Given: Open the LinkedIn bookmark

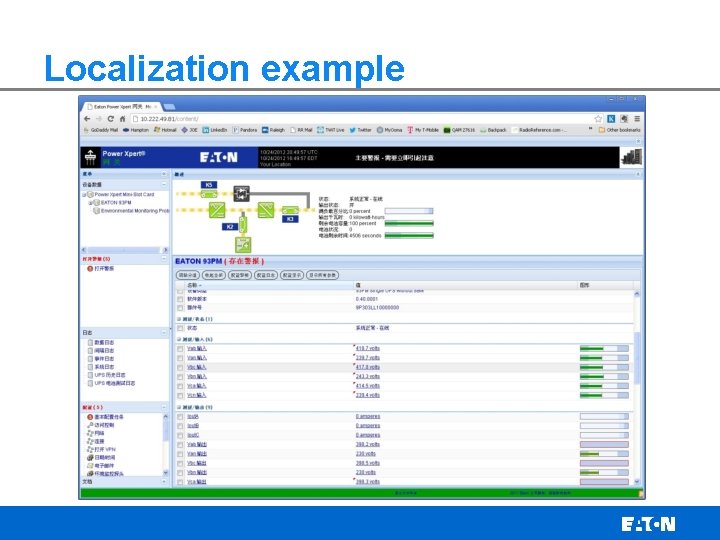Looking at the screenshot, I should pos(215,130).
